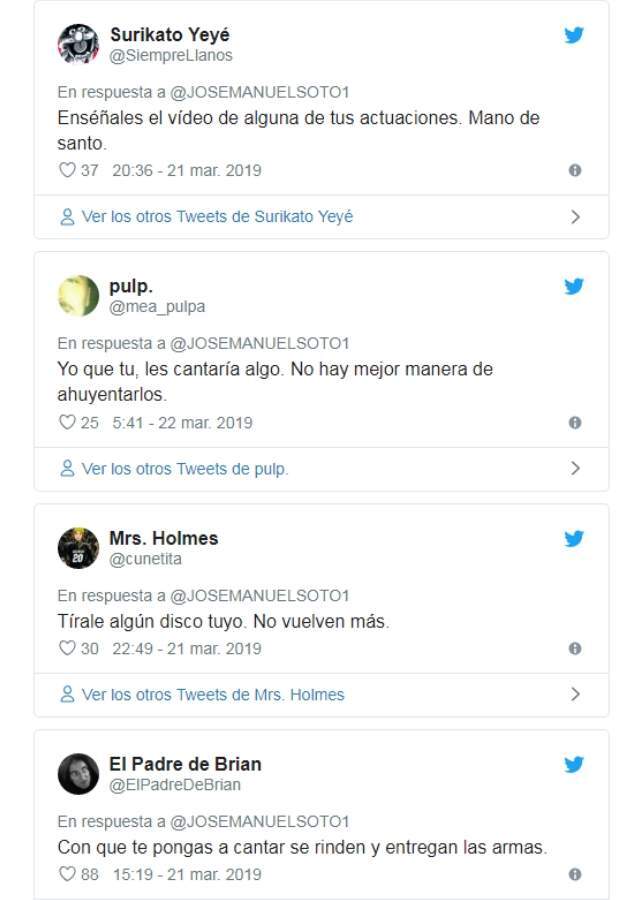640x900 pixels.
Task: Click the Twitter bird icon on pulp.'s tweet
Action: point(574,286)
